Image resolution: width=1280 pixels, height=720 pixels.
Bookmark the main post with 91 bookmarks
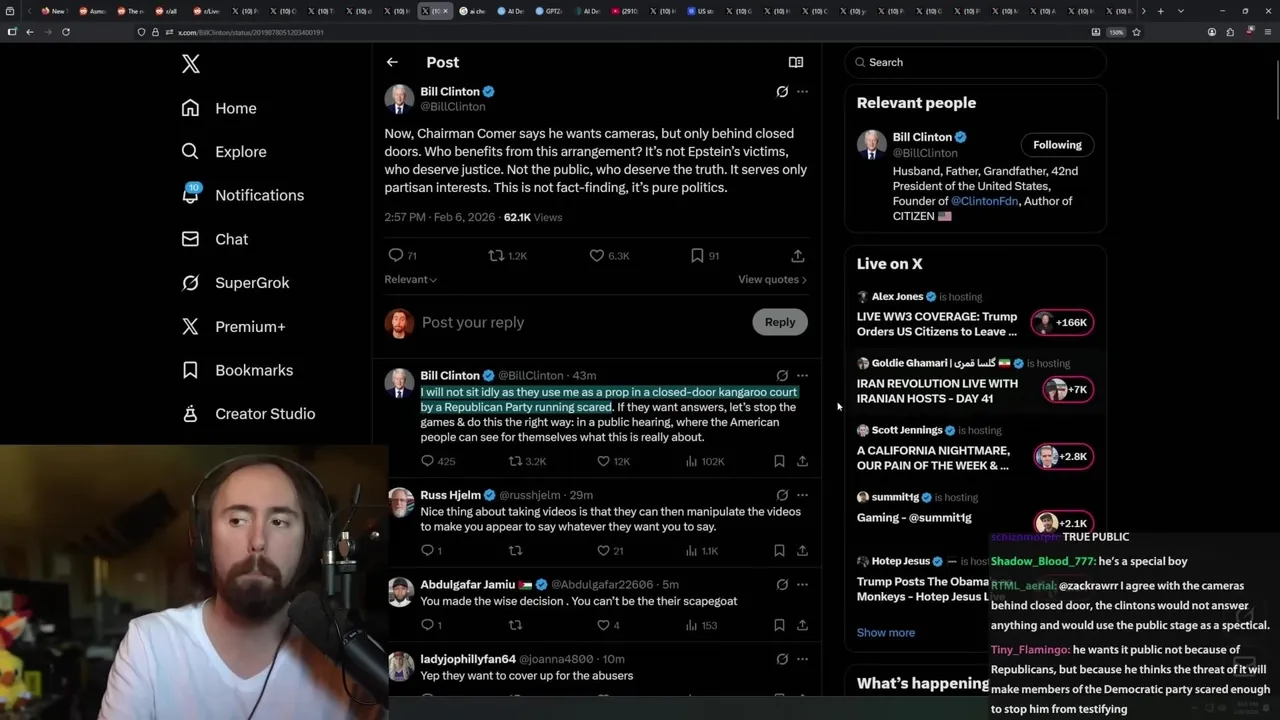[x=705, y=256]
